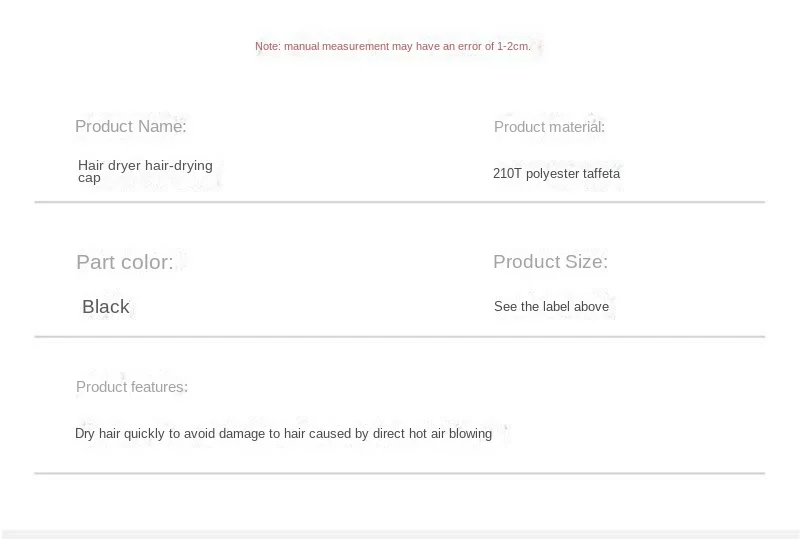Click the word 'cap' under Product Name

coord(90,178)
